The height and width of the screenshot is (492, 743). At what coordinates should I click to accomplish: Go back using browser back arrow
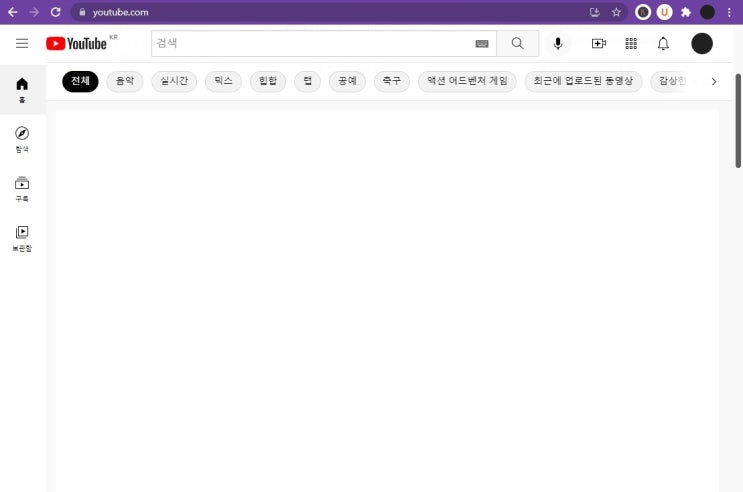[x=13, y=12]
